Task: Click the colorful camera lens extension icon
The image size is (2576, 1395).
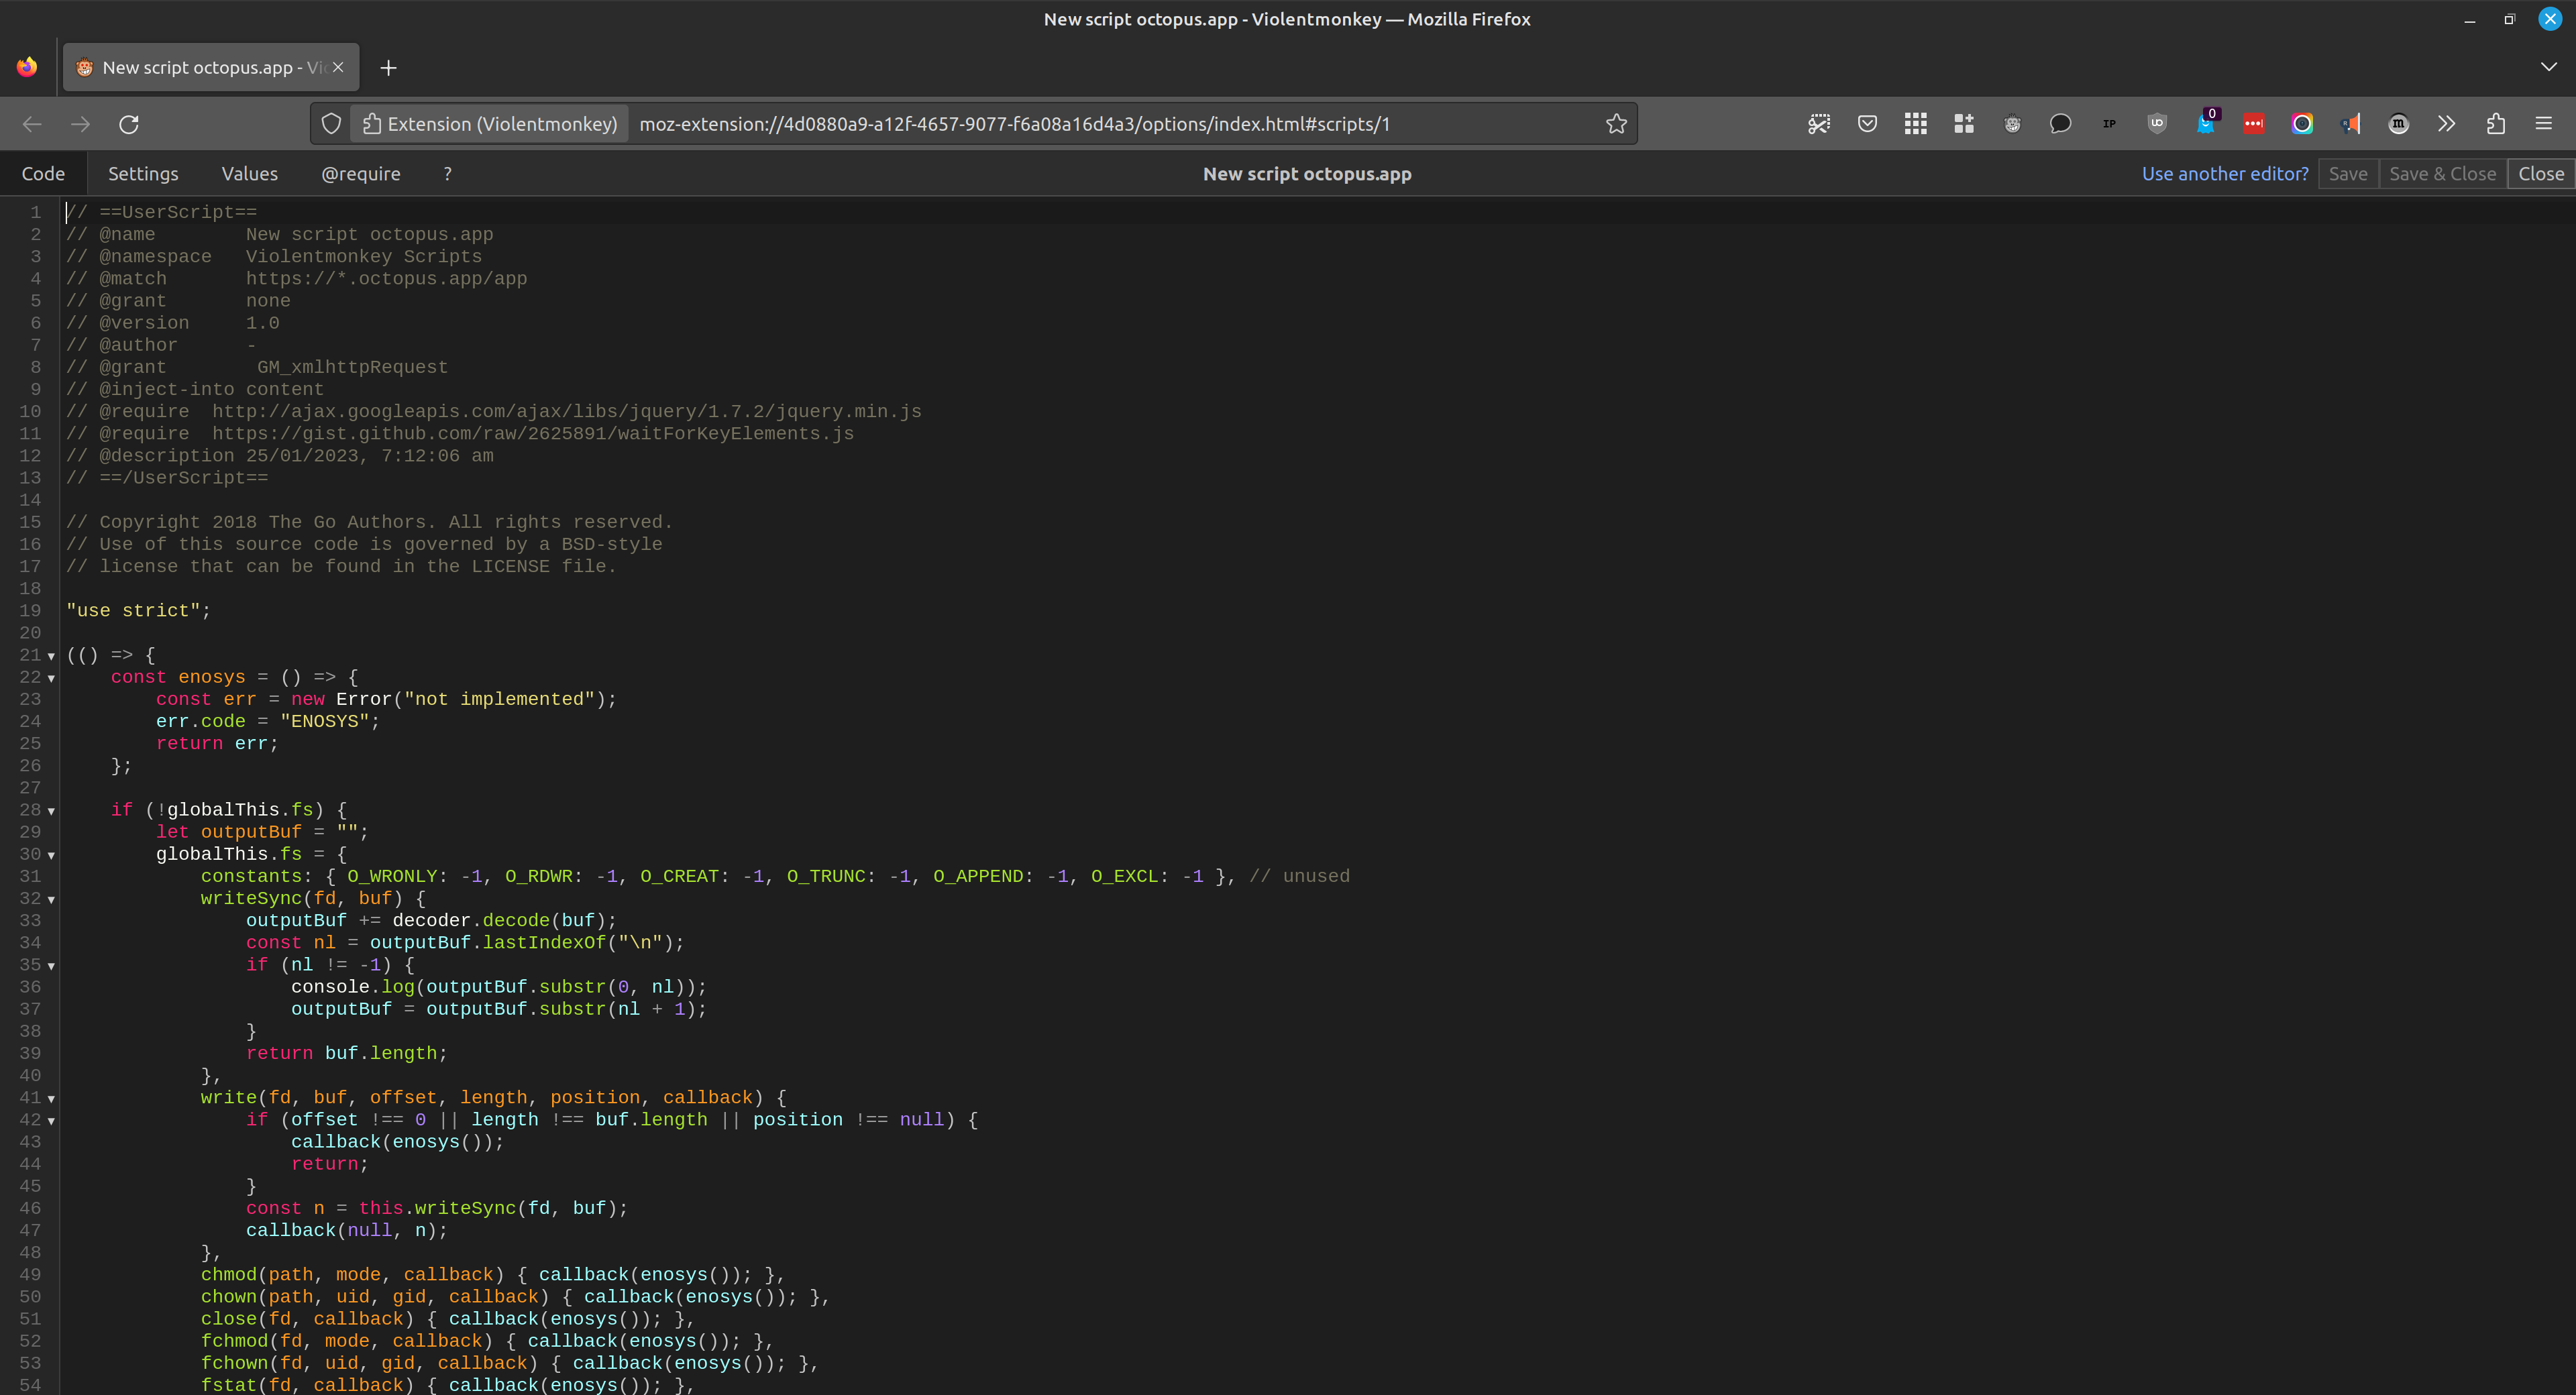Action: 2302,124
